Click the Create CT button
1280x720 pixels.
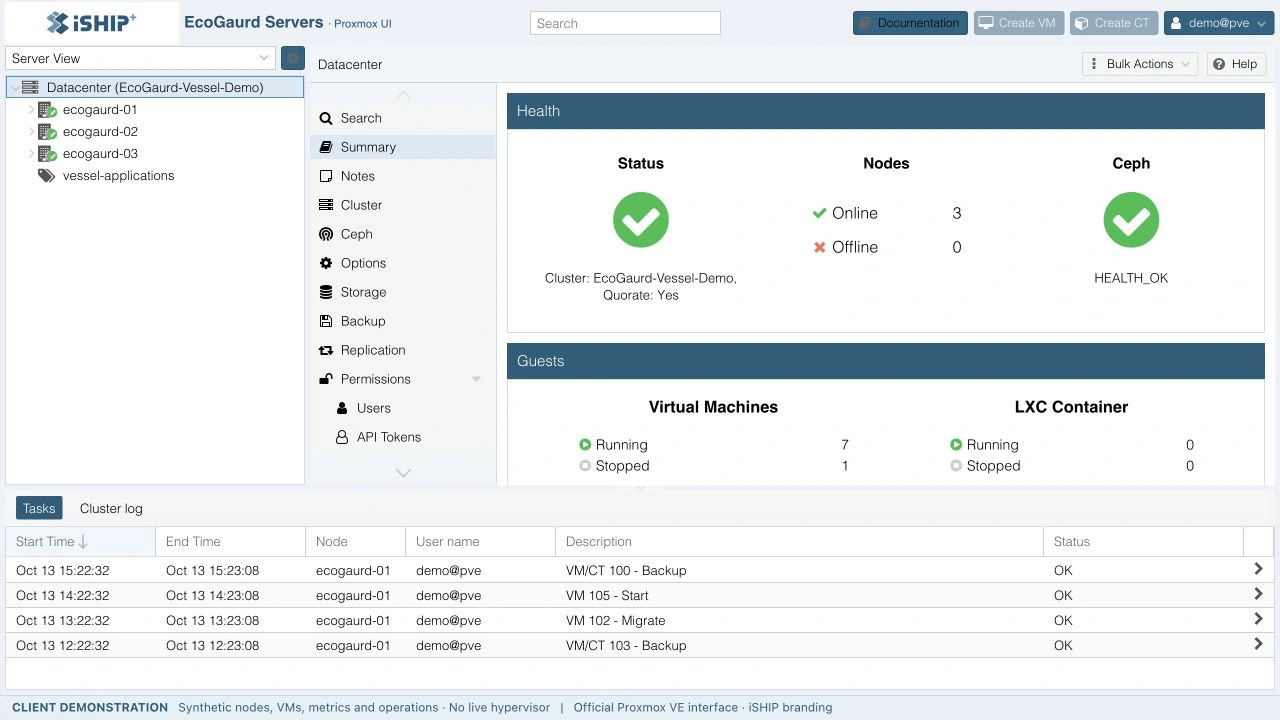click(x=1113, y=23)
